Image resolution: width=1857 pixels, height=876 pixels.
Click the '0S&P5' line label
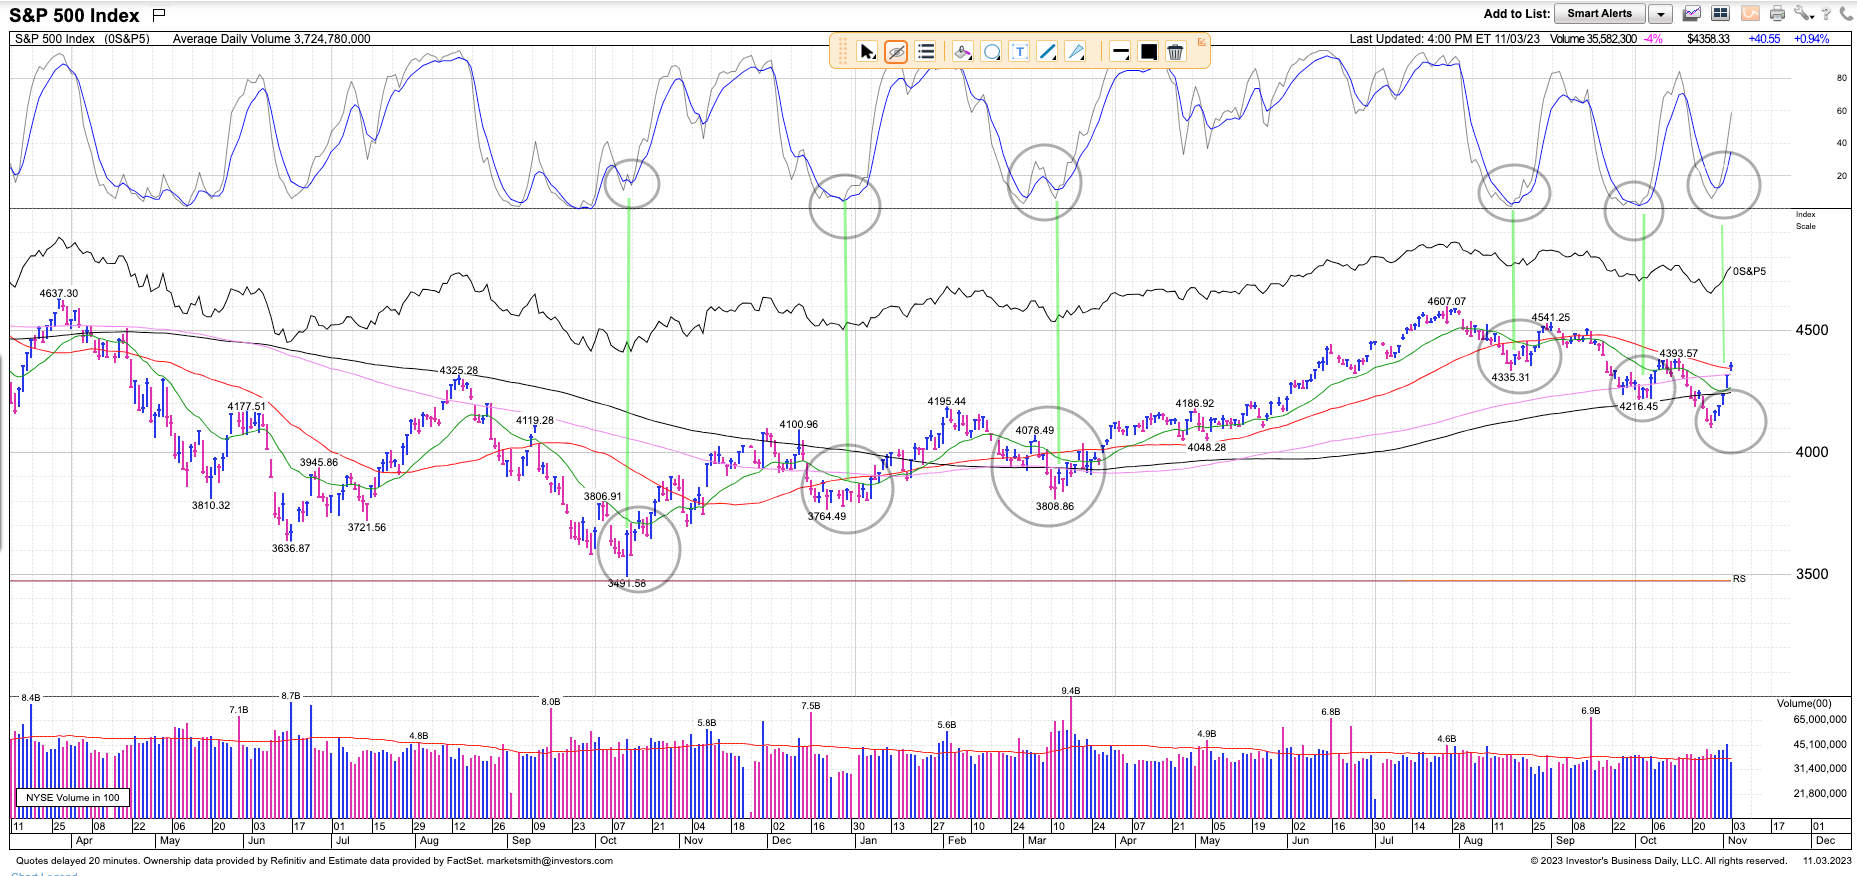click(x=1749, y=271)
